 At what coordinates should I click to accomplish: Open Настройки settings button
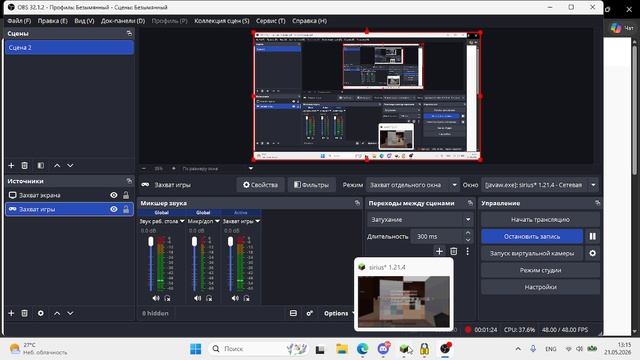pyautogui.click(x=540, y=287)
